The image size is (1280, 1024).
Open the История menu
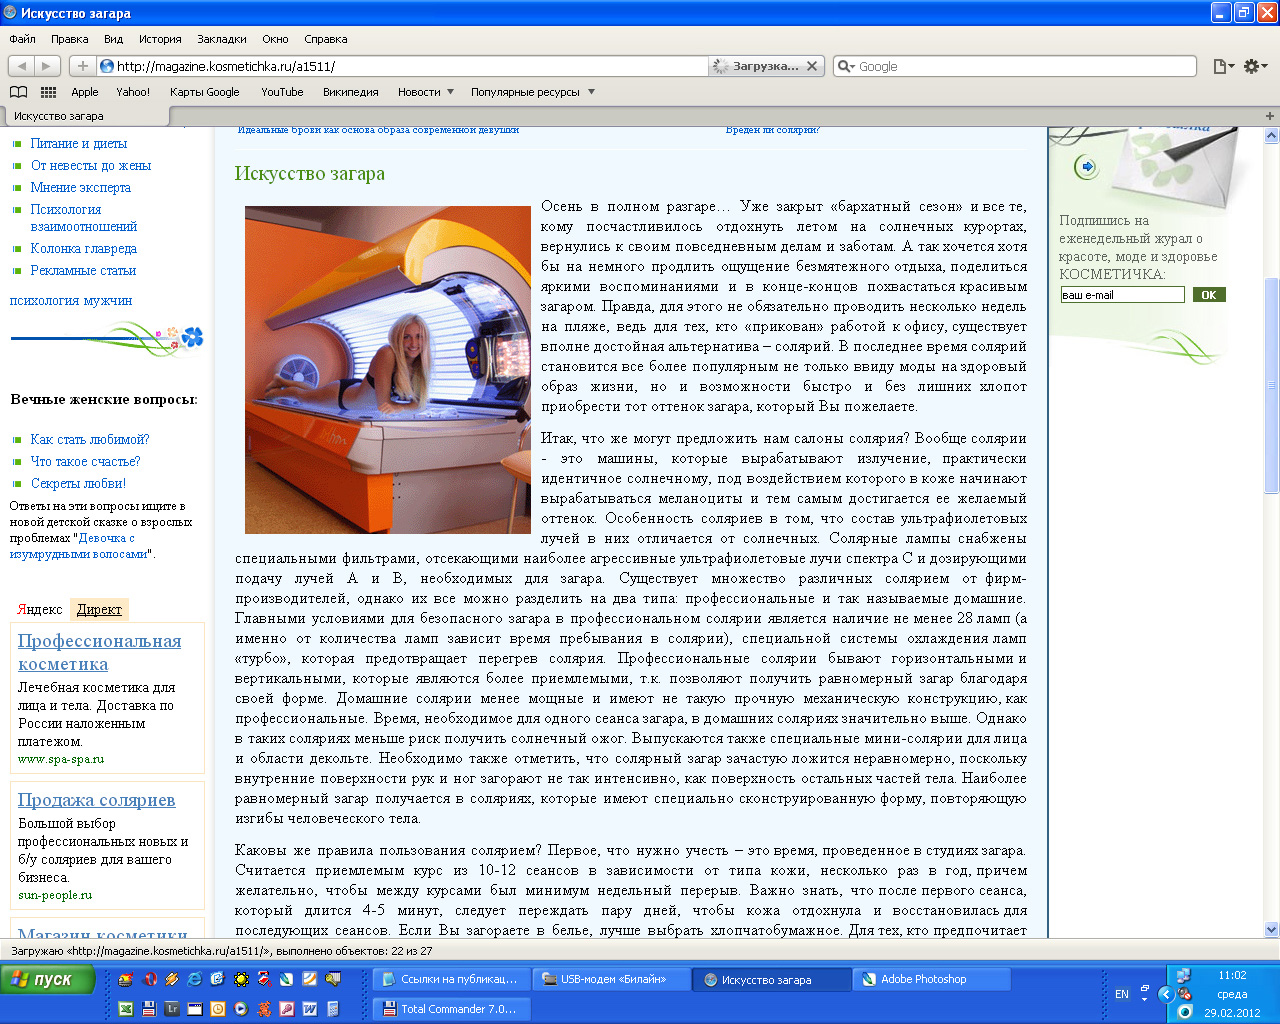pyautogui.click(x=160, y=39)
